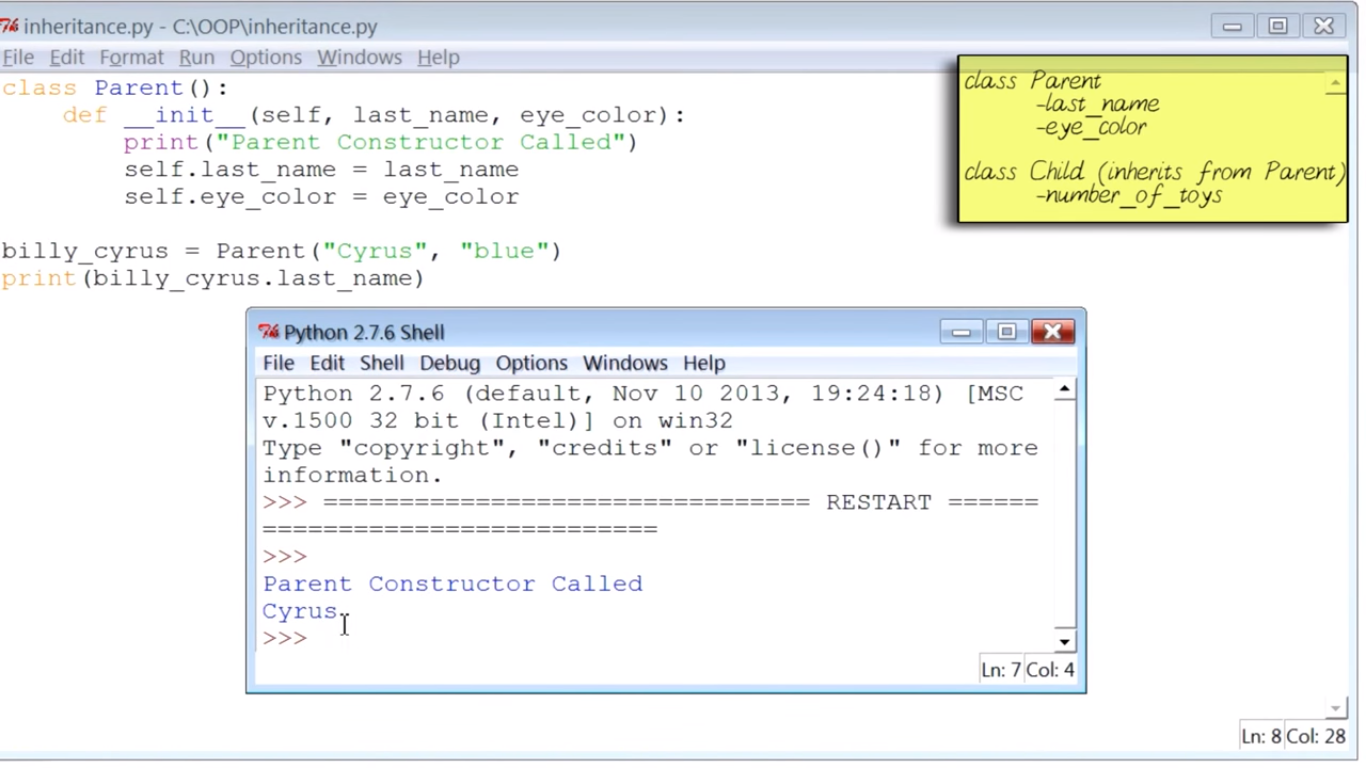Open Options menu in Python Shell
Image resolution: width=1366 pixels, height=768 pixels.
coord(532,363)
